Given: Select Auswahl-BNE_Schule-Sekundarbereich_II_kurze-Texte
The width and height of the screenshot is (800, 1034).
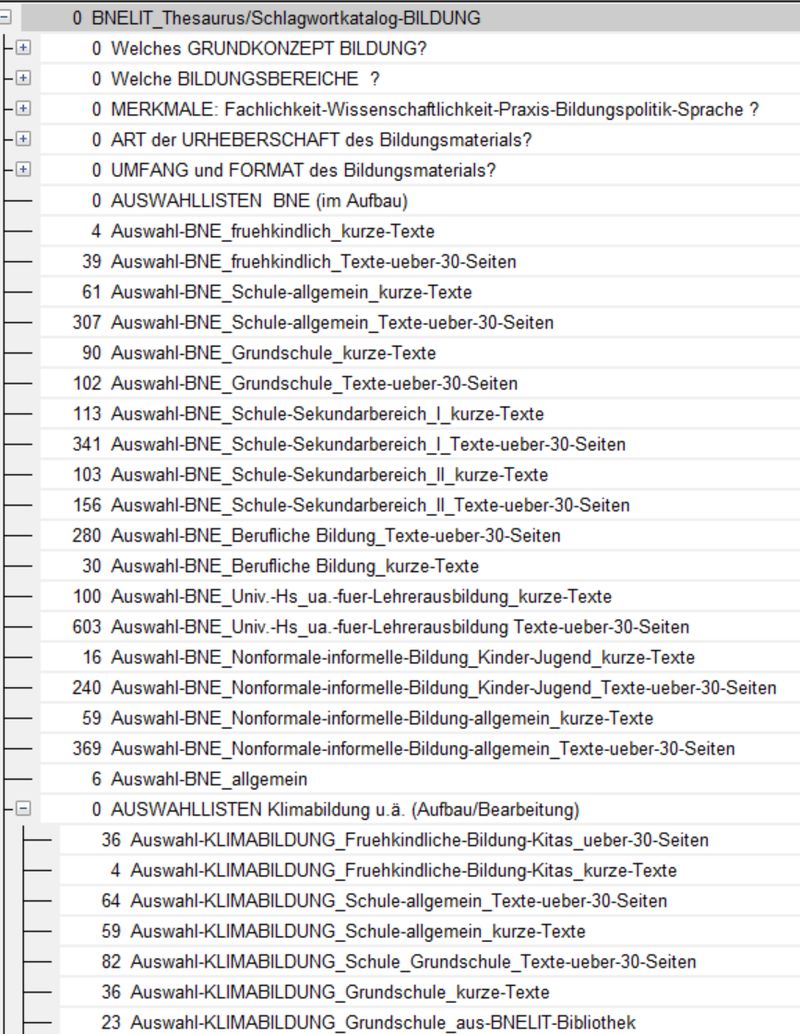Looking at the screenshot, I should click(329, 475).
